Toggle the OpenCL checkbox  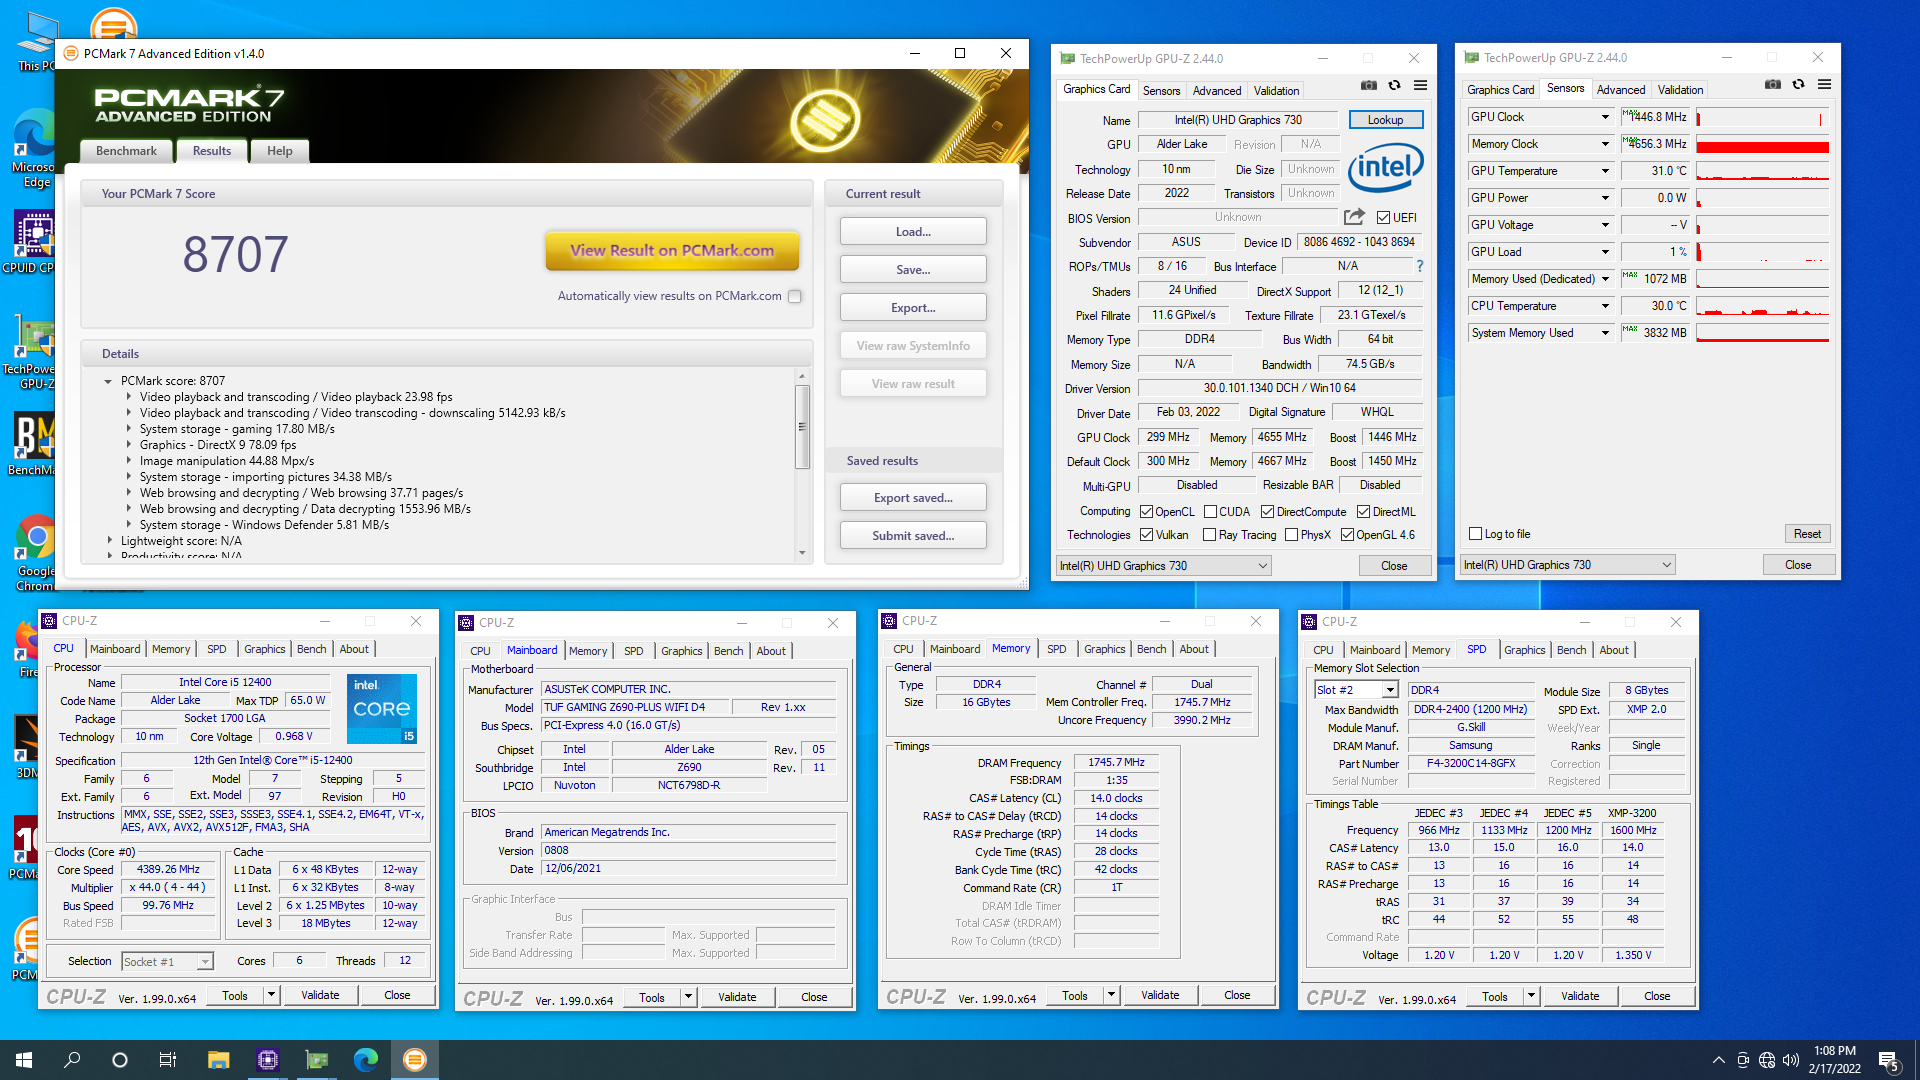click(1146, 511)
